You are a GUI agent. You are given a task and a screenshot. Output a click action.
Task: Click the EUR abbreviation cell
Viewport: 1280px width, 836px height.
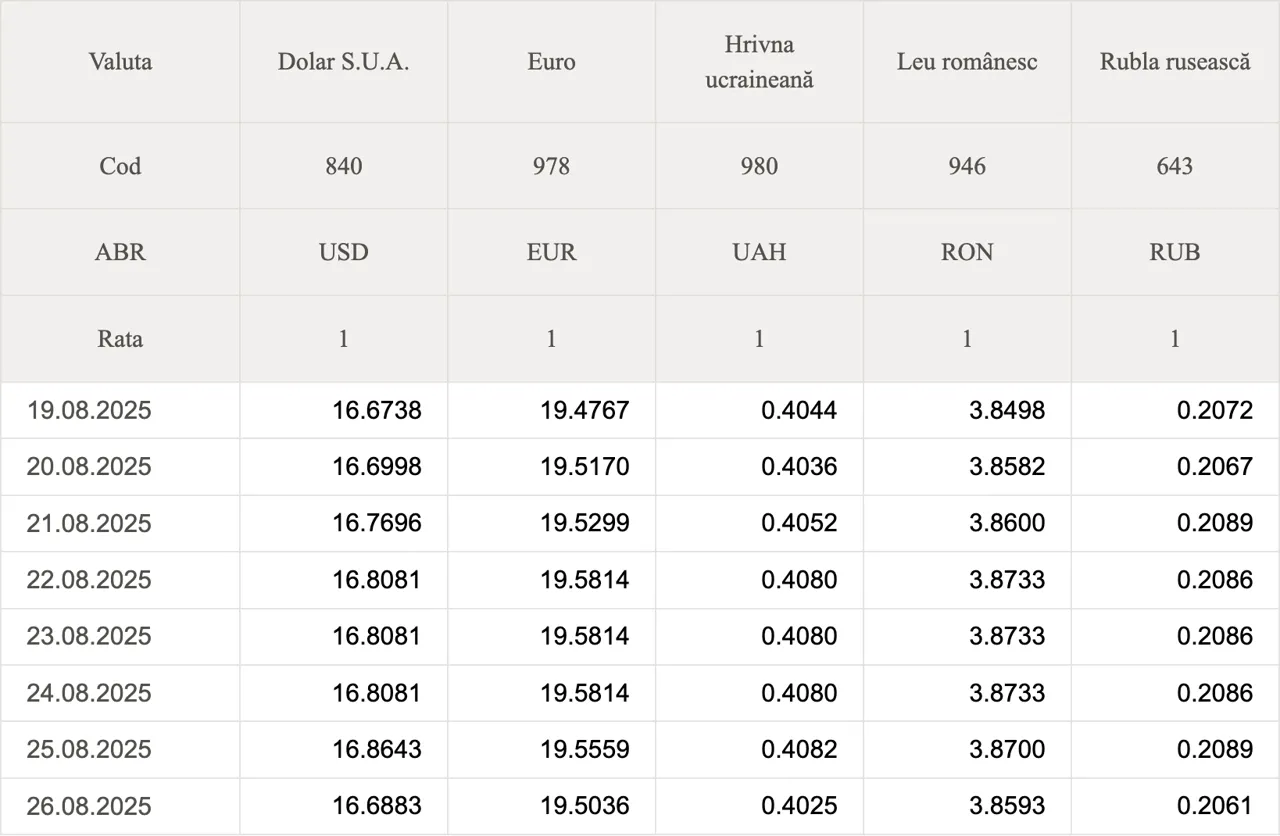click(551, 252)
